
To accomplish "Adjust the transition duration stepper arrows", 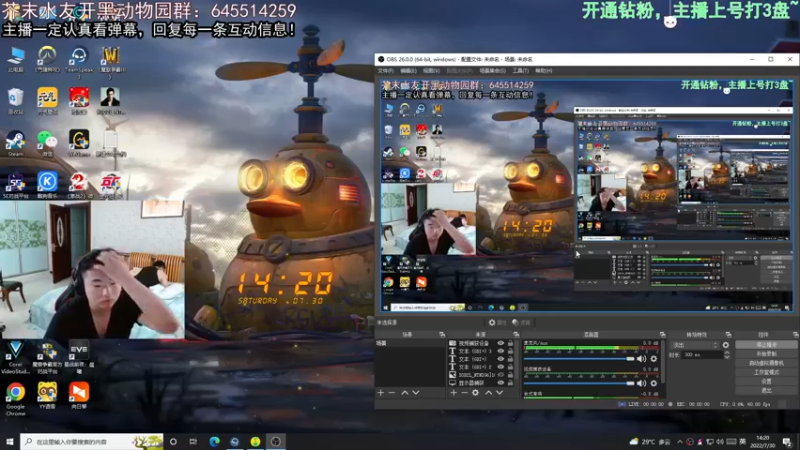I will (x=727, y=355).
